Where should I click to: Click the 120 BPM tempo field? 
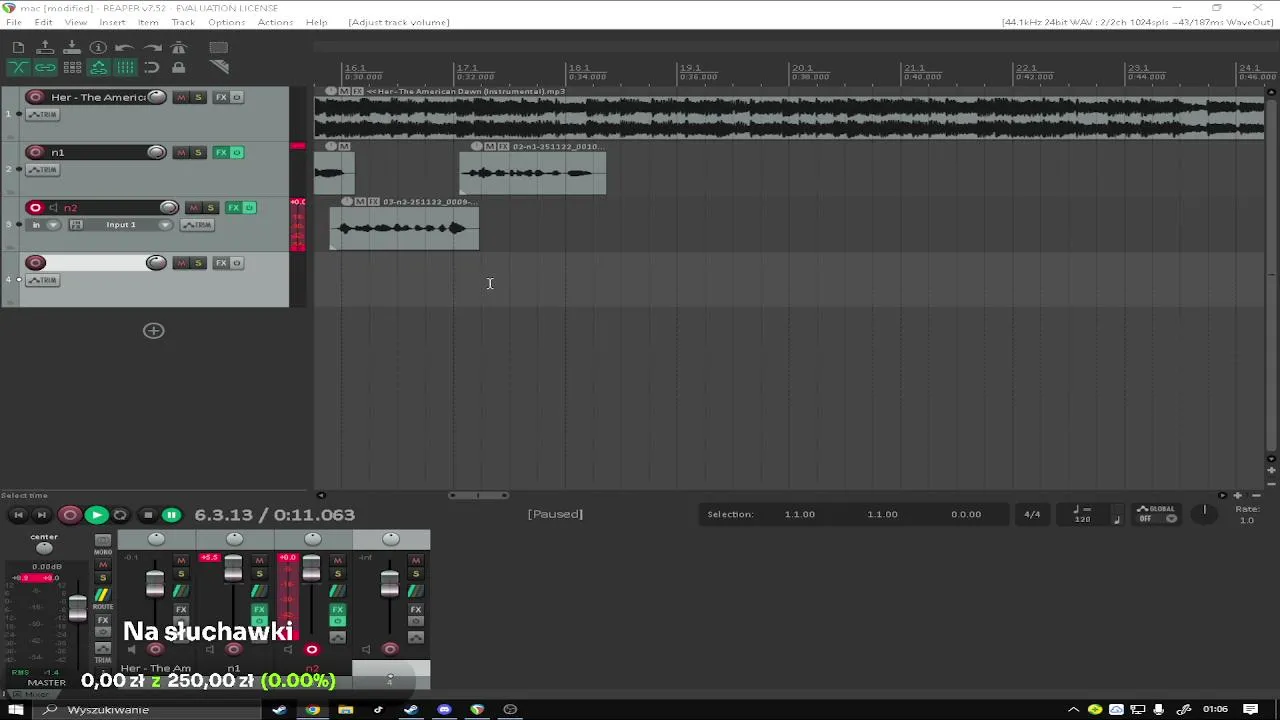pos(1082,514)
